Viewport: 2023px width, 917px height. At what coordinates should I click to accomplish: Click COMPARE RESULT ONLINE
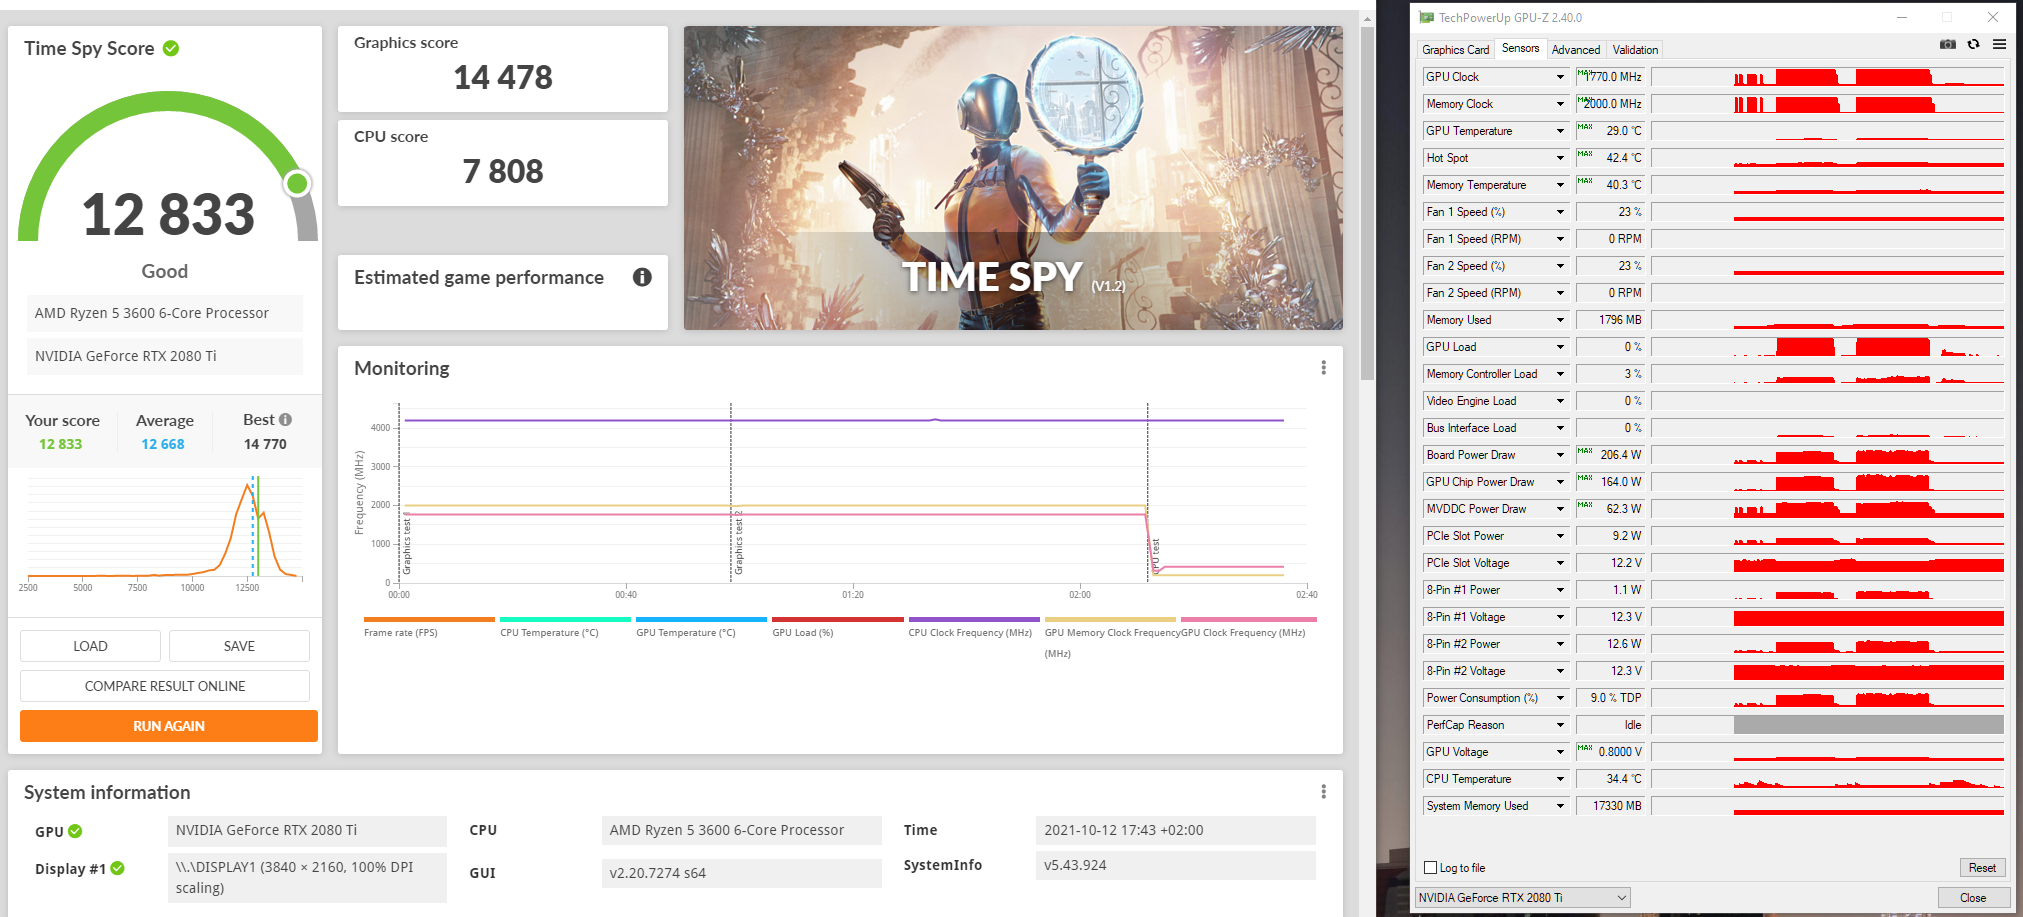point(165,686)
